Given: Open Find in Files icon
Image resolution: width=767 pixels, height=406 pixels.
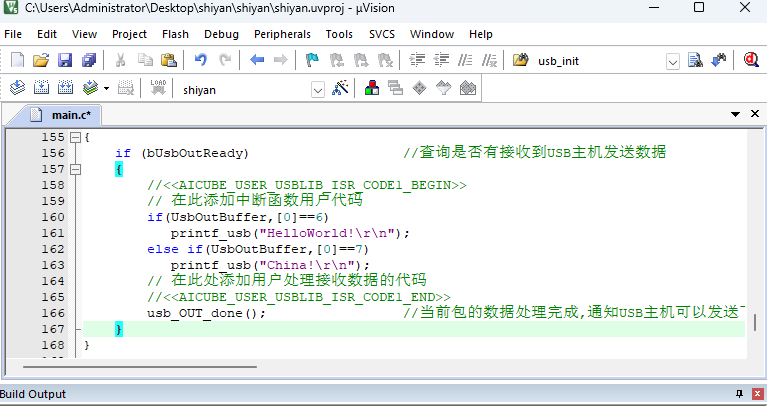Looking at the screenshot, I should [520, 60].
